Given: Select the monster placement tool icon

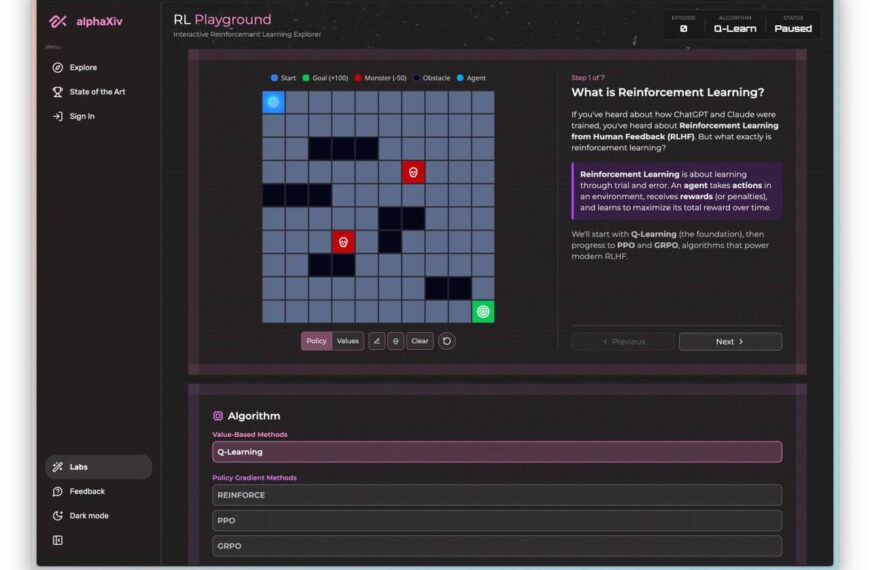Looking at the screenshot, I should point(396,341).
